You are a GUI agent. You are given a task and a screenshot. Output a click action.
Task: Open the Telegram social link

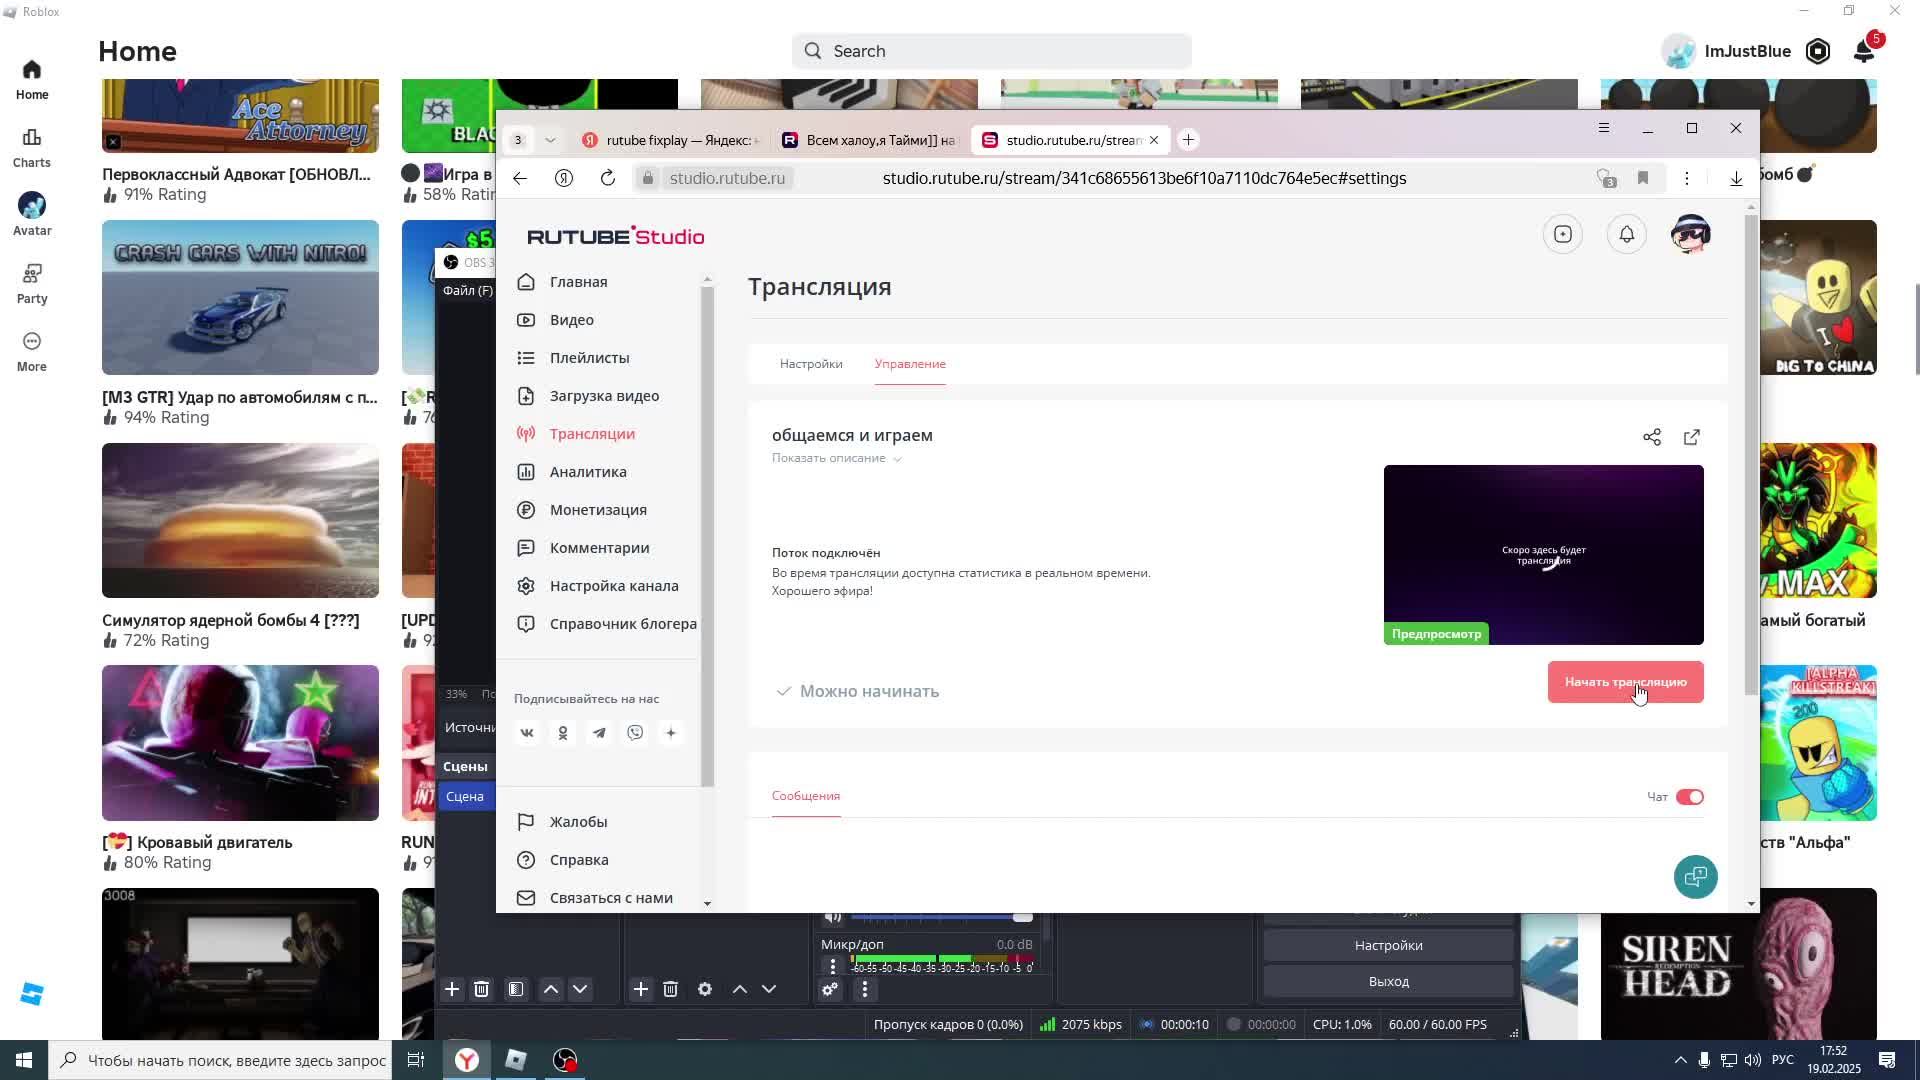pyautogui.click(x=599, y=733)
